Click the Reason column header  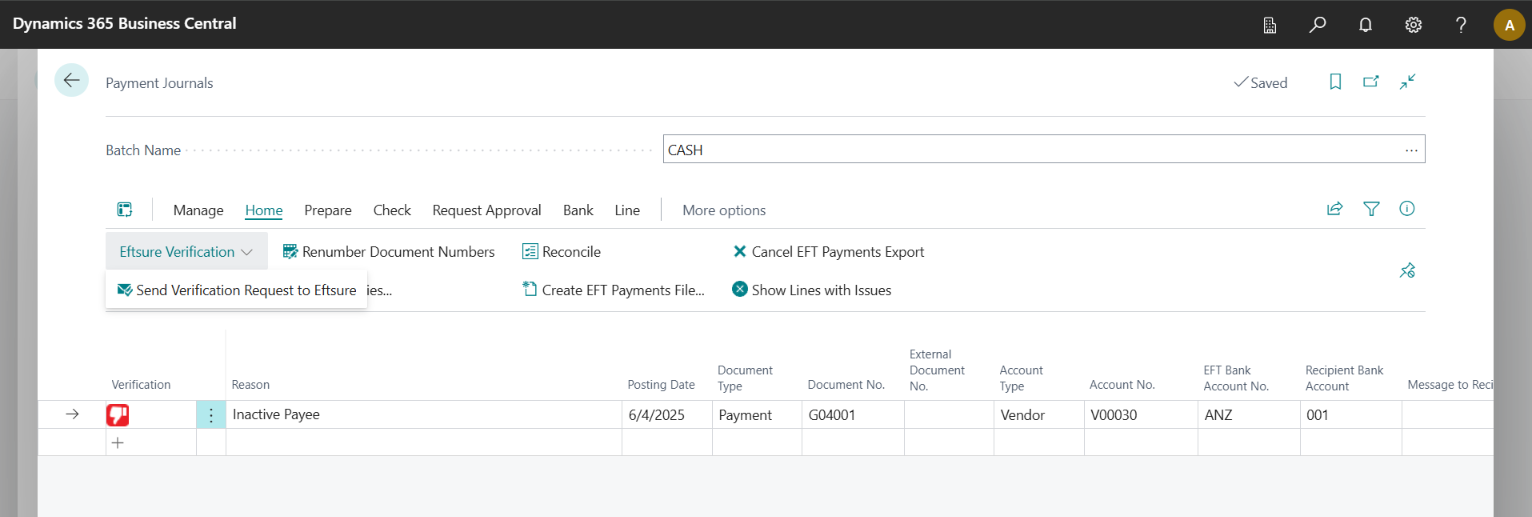251,385
